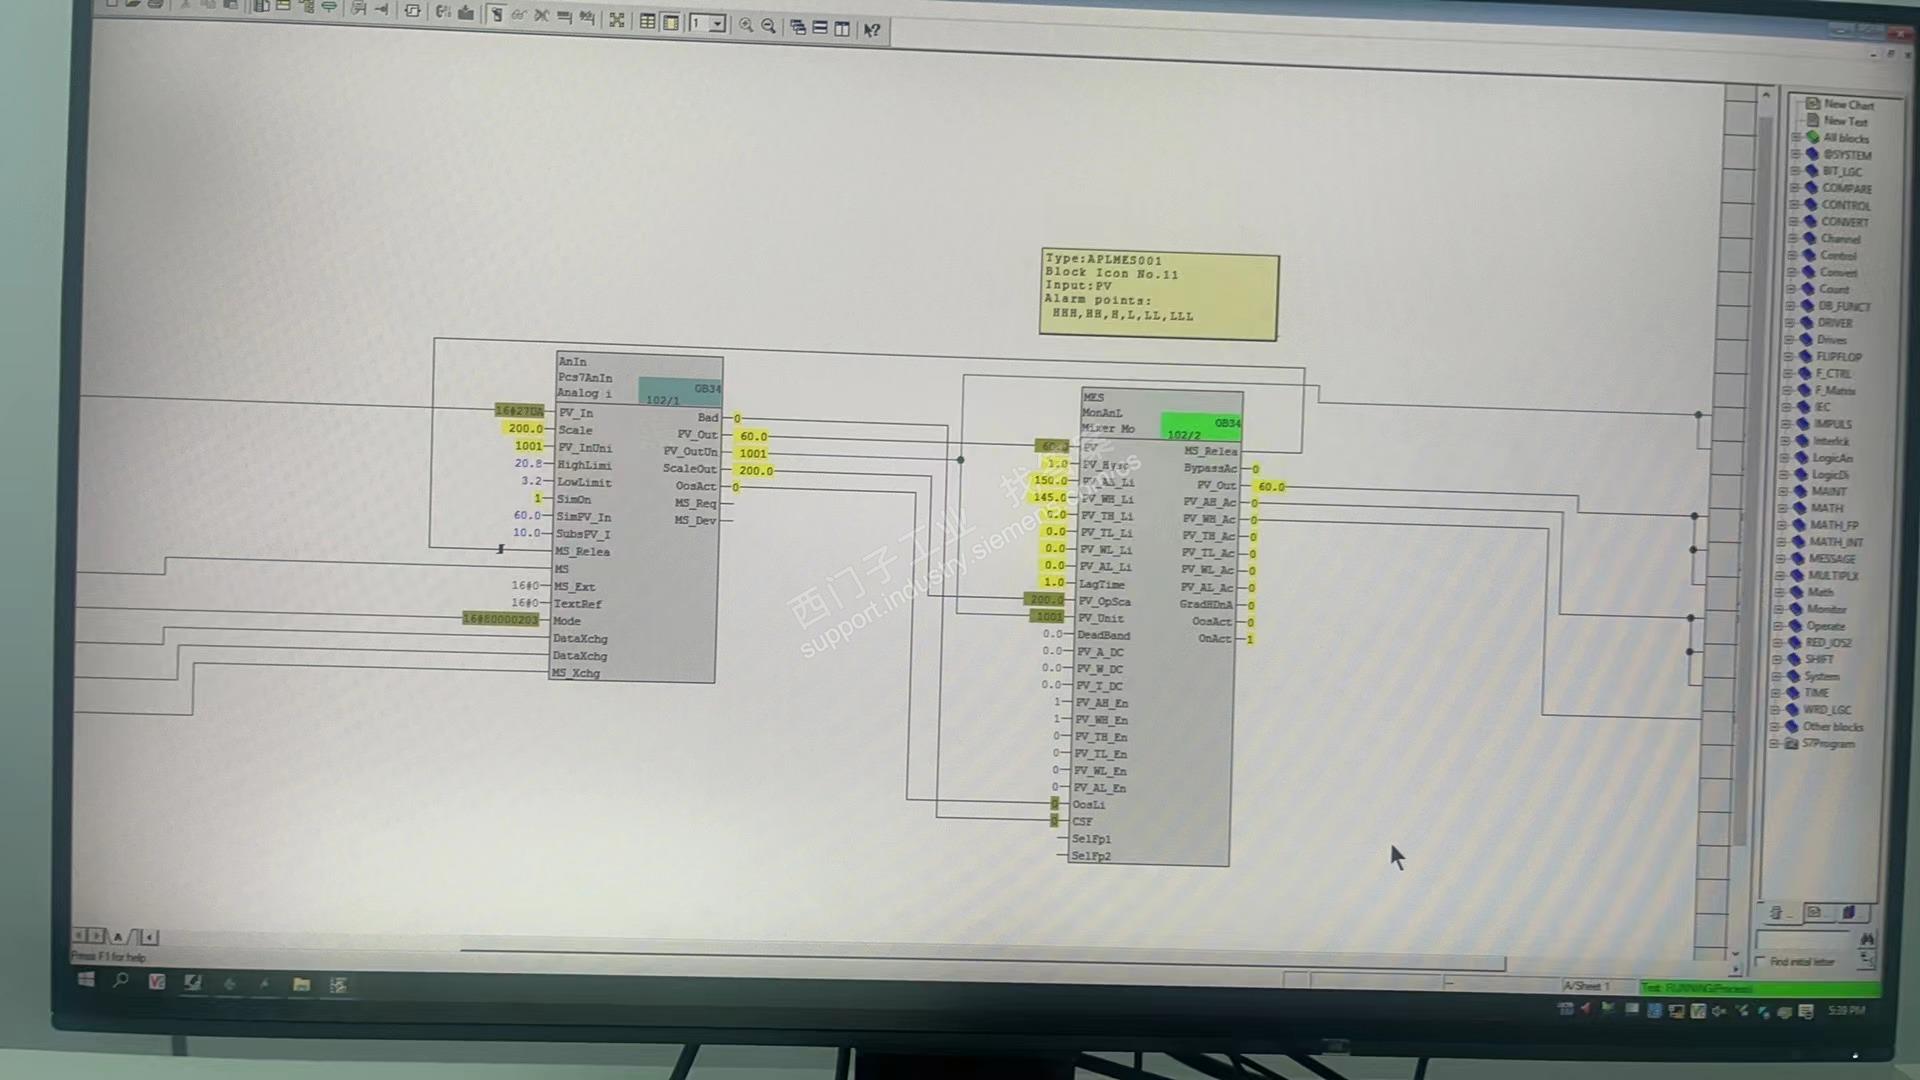Click the fit-to-window icon in toolbar
1920x1080 pixels.
(617, 21)
